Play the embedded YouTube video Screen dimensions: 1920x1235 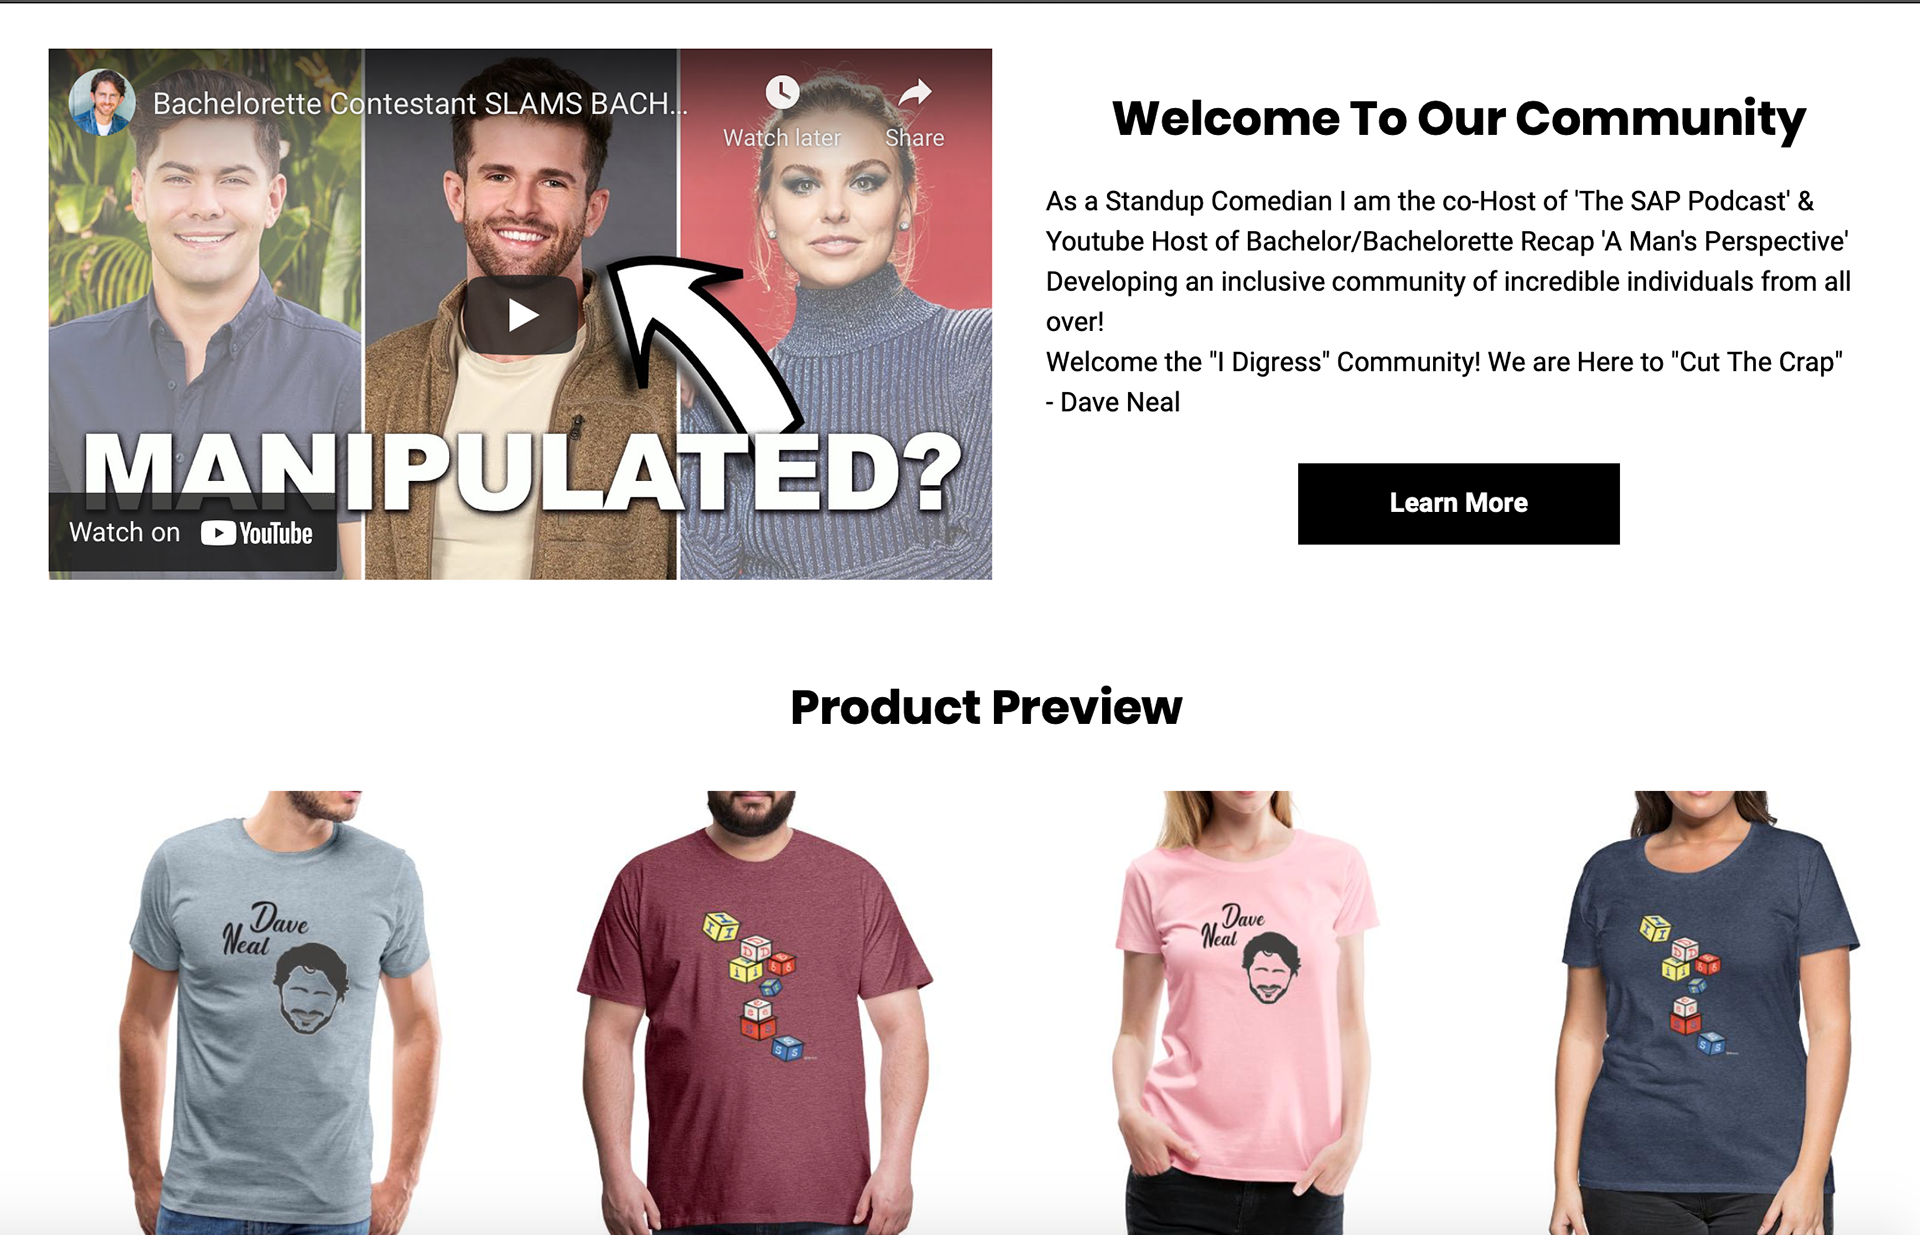520,315
